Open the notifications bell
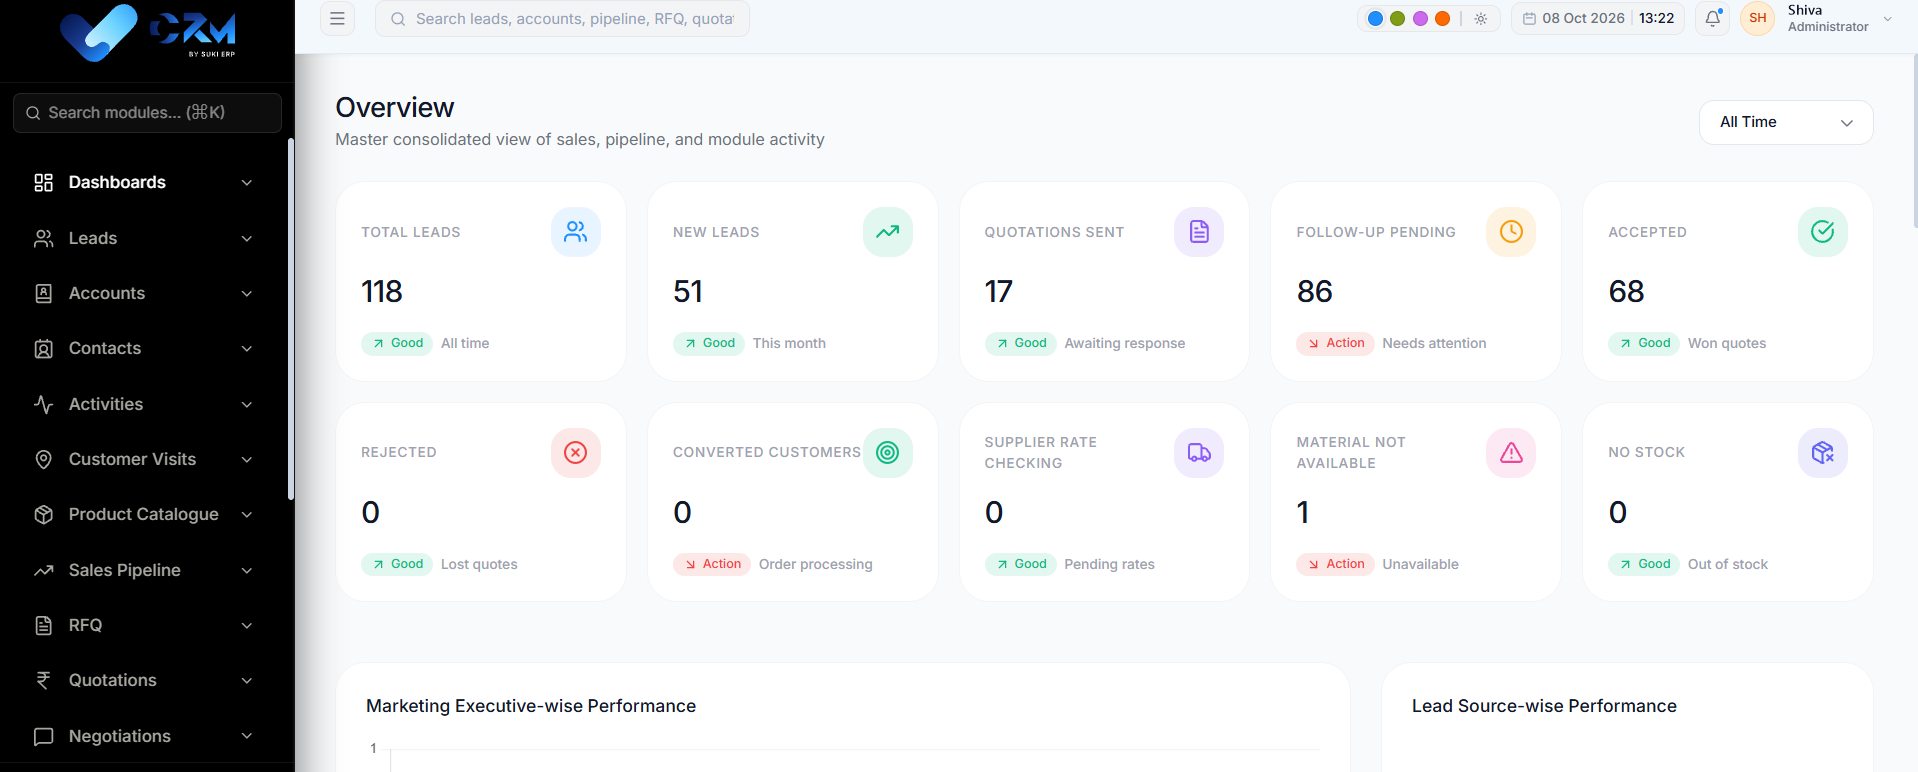 (x=1713, y=18)
